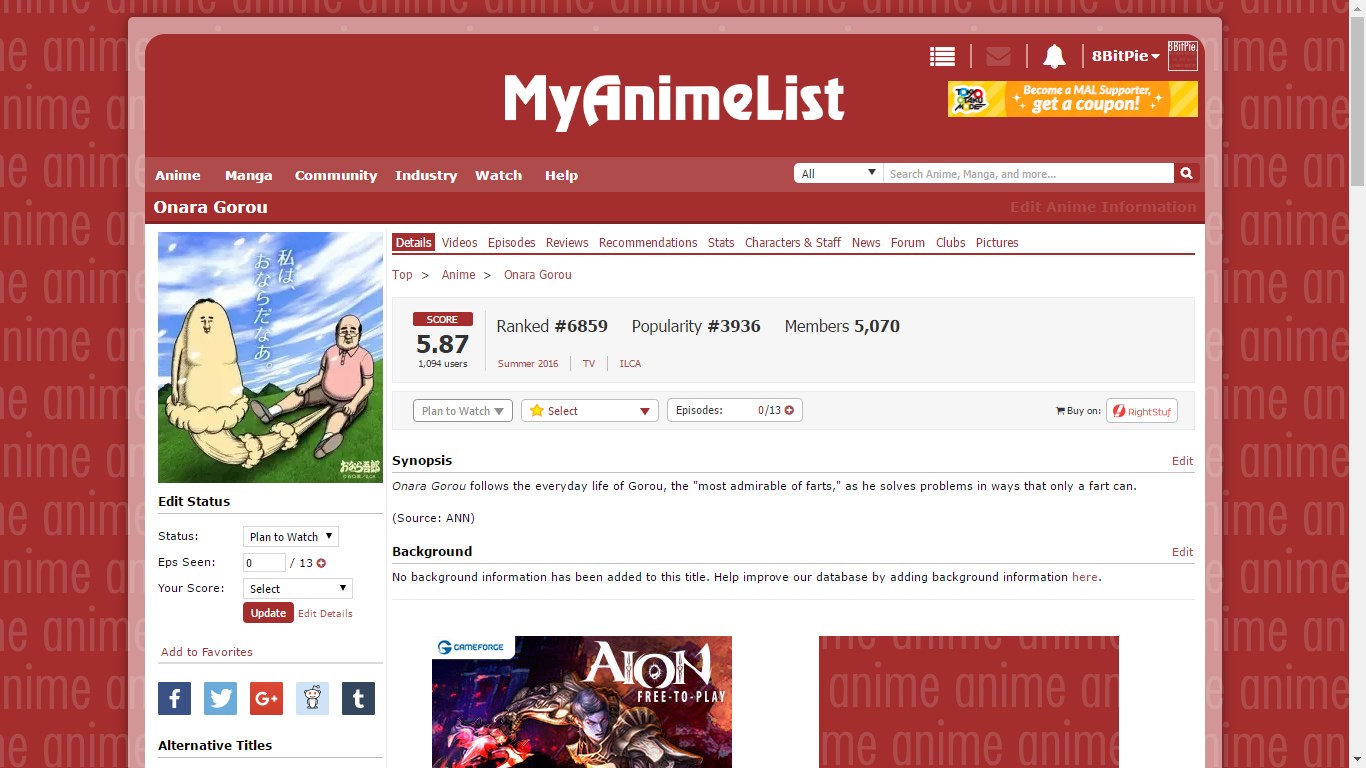Viewport: 1366px width, 768px height.
Task: Share the anime on Twitter
Action: coord(220,698)
